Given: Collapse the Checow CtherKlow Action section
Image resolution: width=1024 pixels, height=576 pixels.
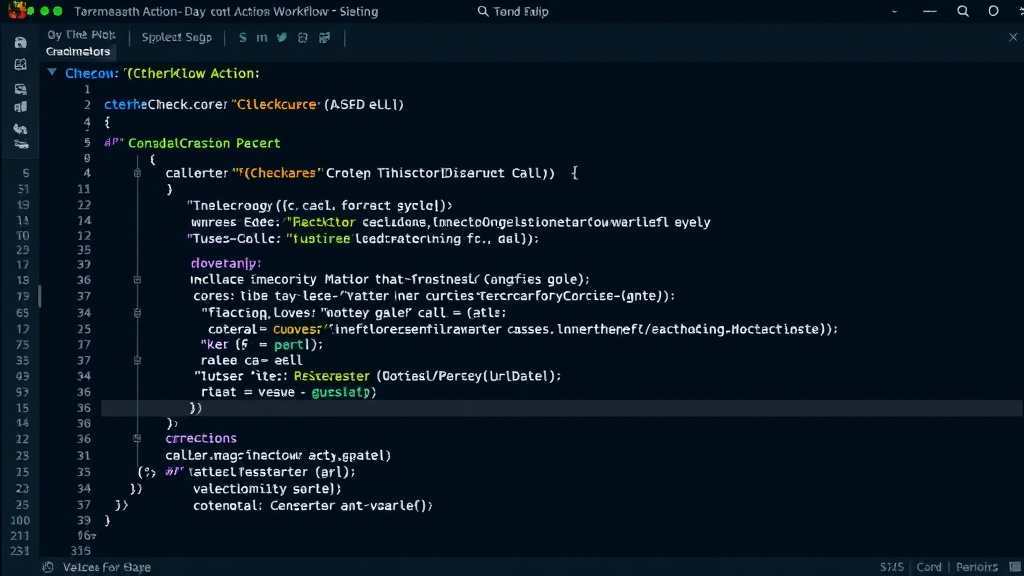Looking at the screenshot, I should click(x=52, y=72).
